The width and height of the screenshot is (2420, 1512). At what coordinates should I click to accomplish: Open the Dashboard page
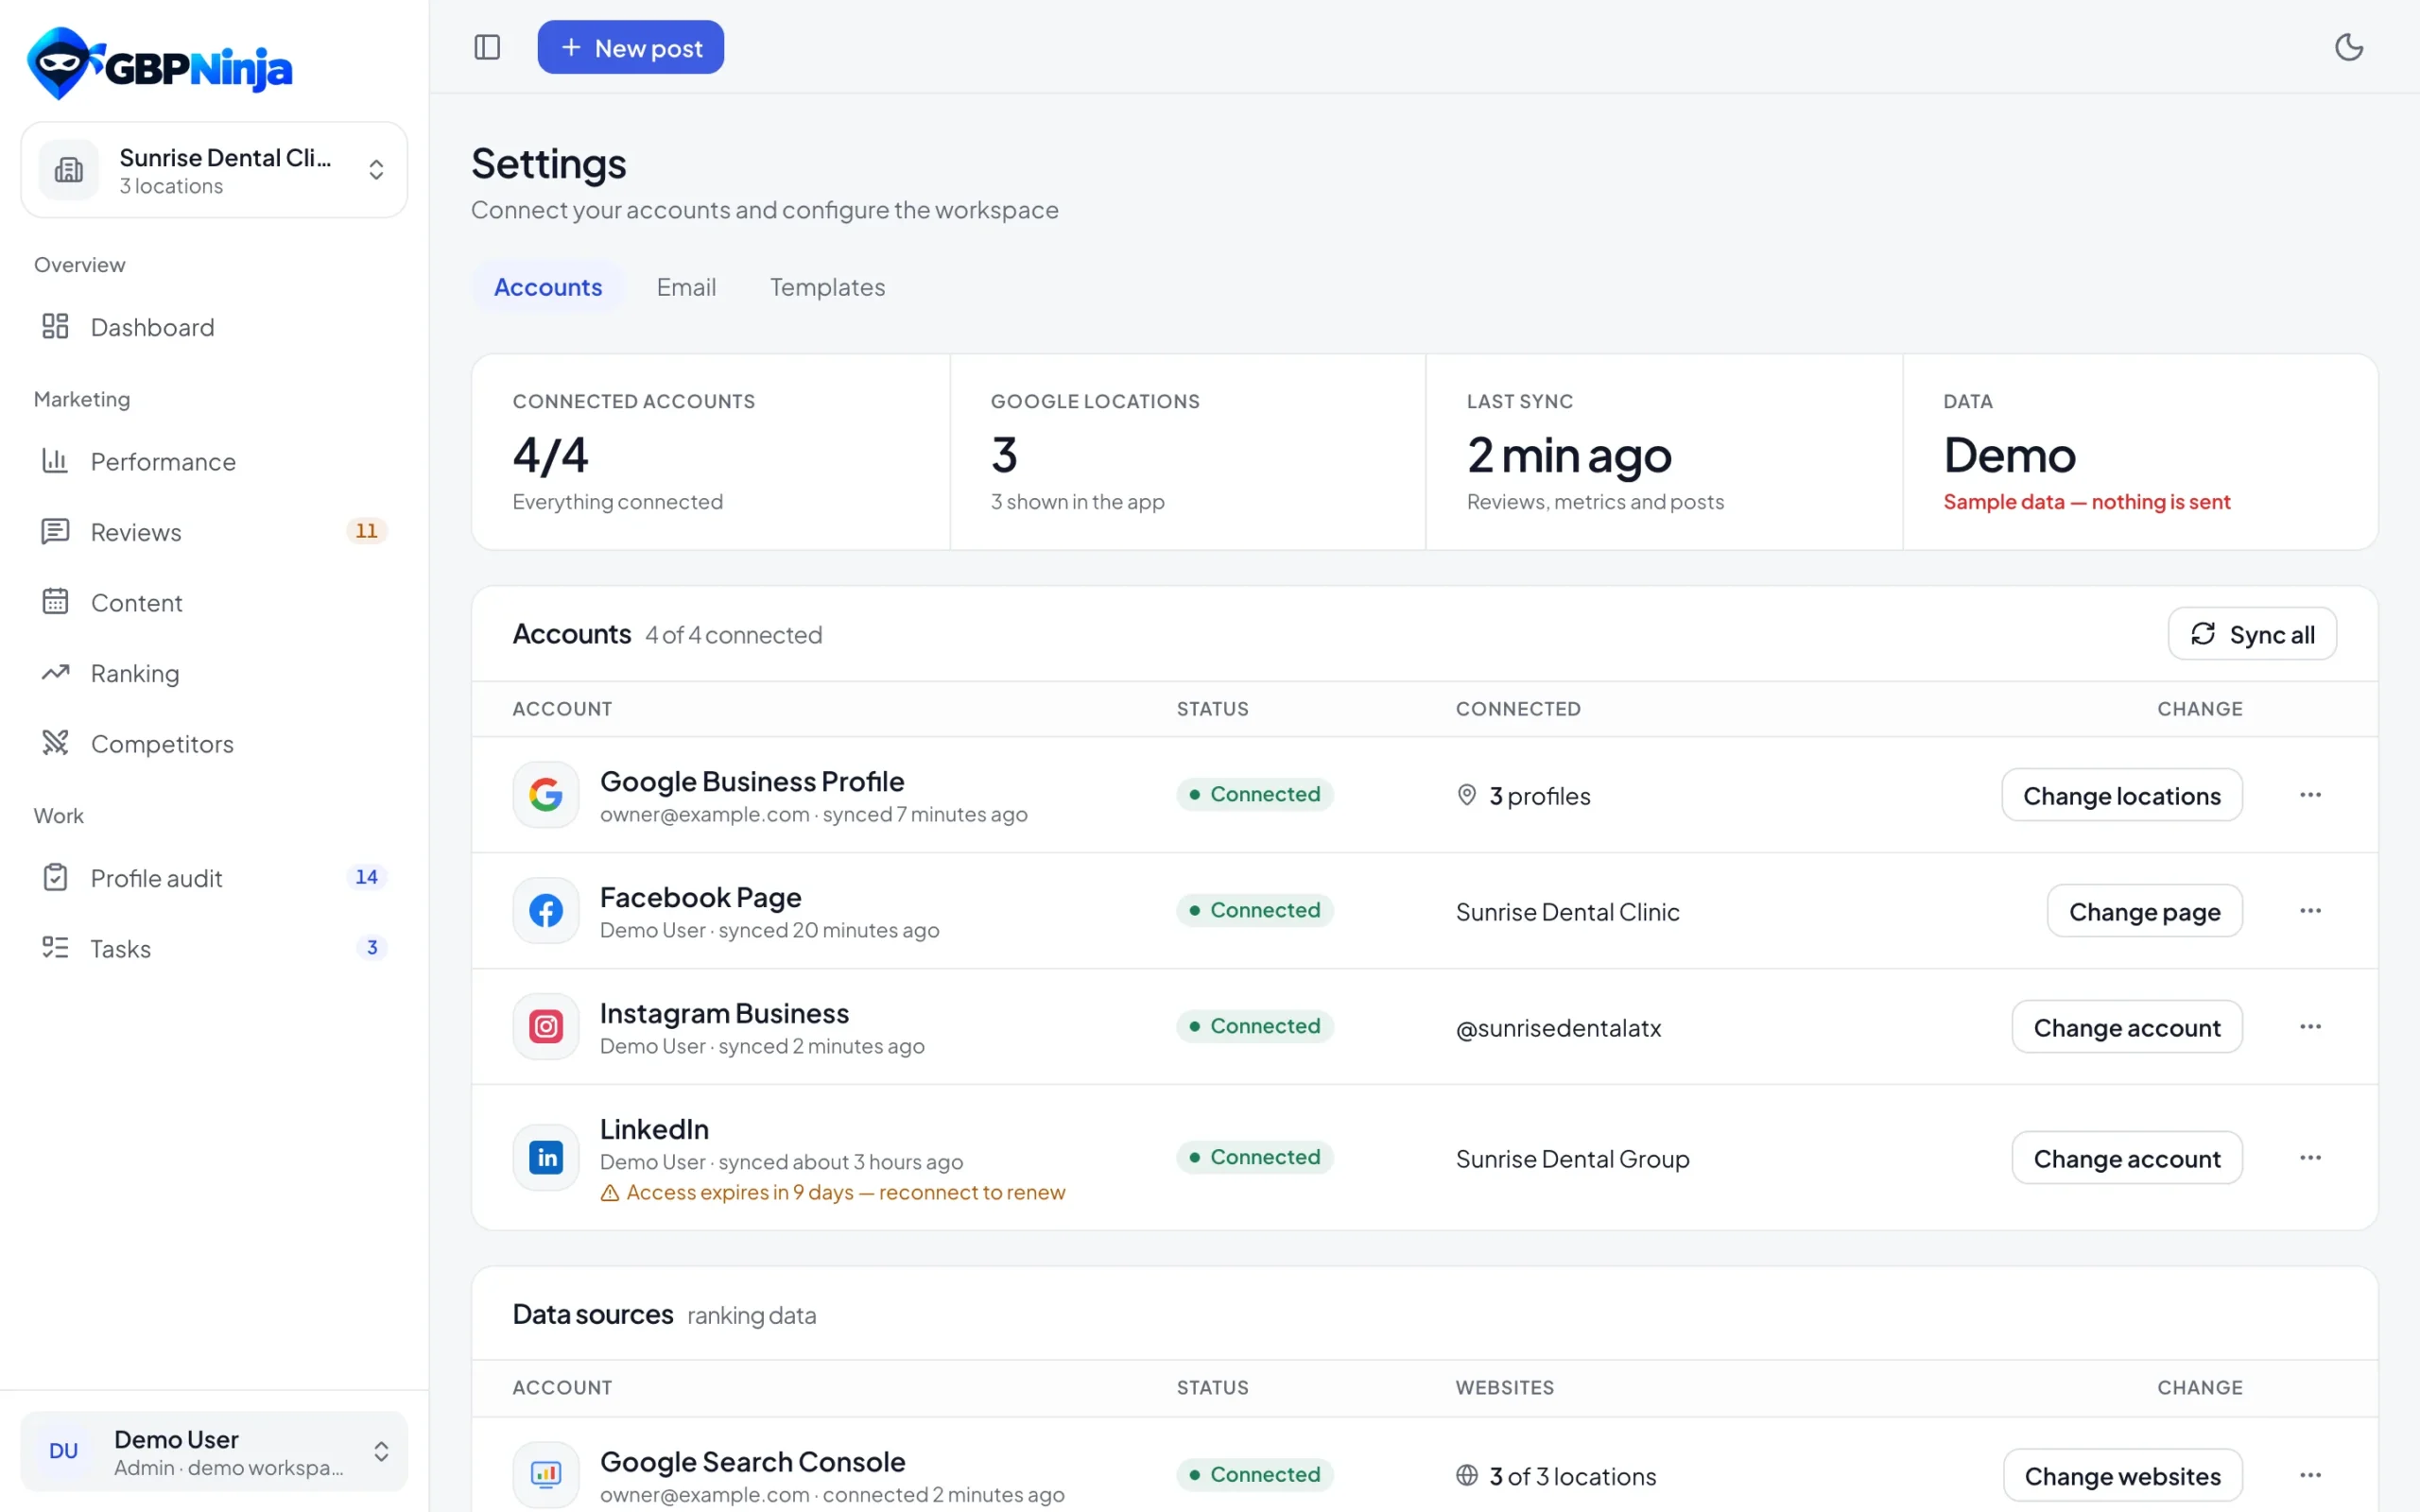coord(214,327)
